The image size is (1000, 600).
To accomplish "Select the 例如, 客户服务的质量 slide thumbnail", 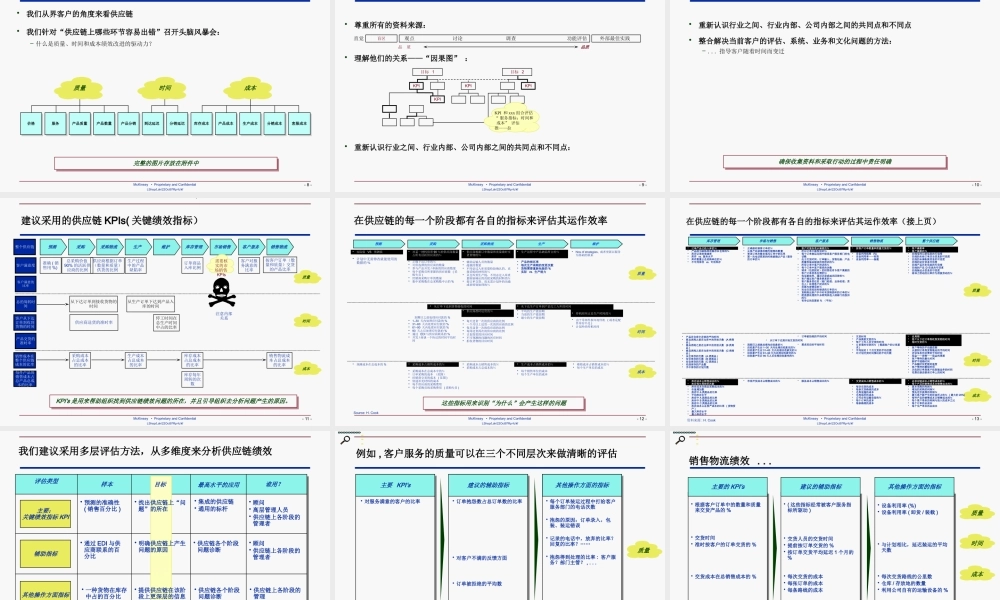I will click(x=499, y=516).
